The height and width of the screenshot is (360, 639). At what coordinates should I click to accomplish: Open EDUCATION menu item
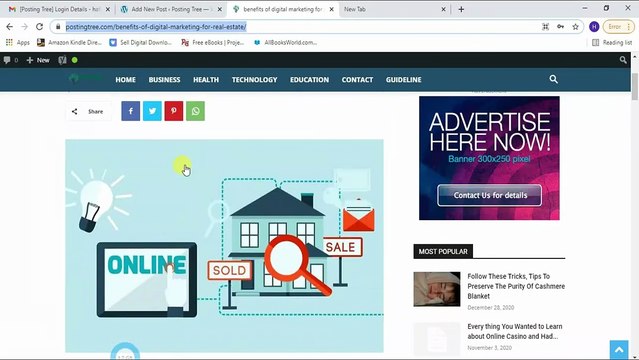309,80
